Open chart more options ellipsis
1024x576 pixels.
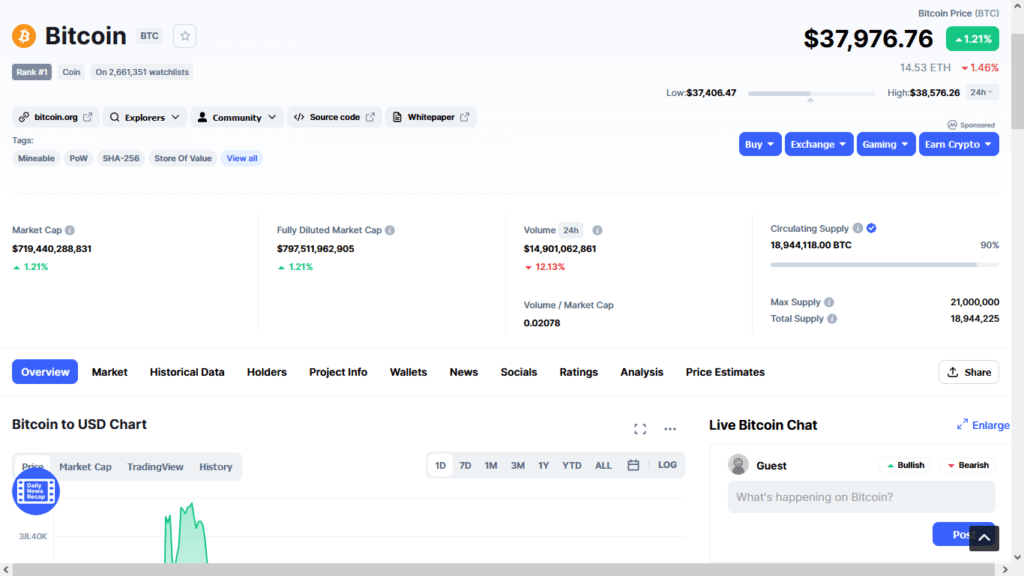[670, 429]
